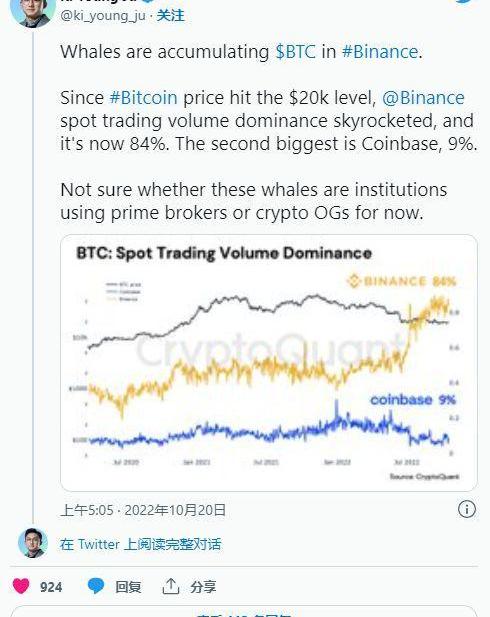Click the Binance 84% label in chart

tap(401, 281)
